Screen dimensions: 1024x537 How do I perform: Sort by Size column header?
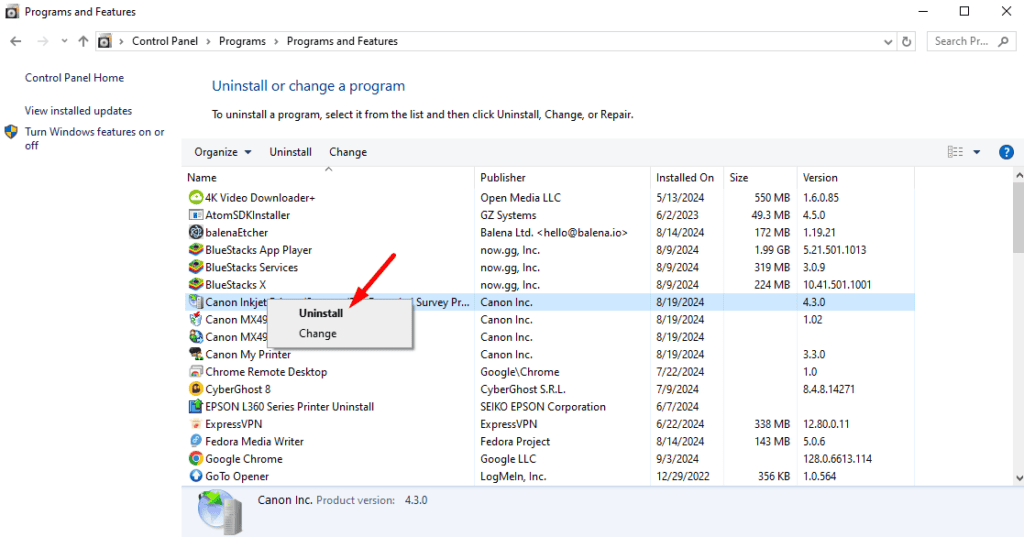click(760, 178)
